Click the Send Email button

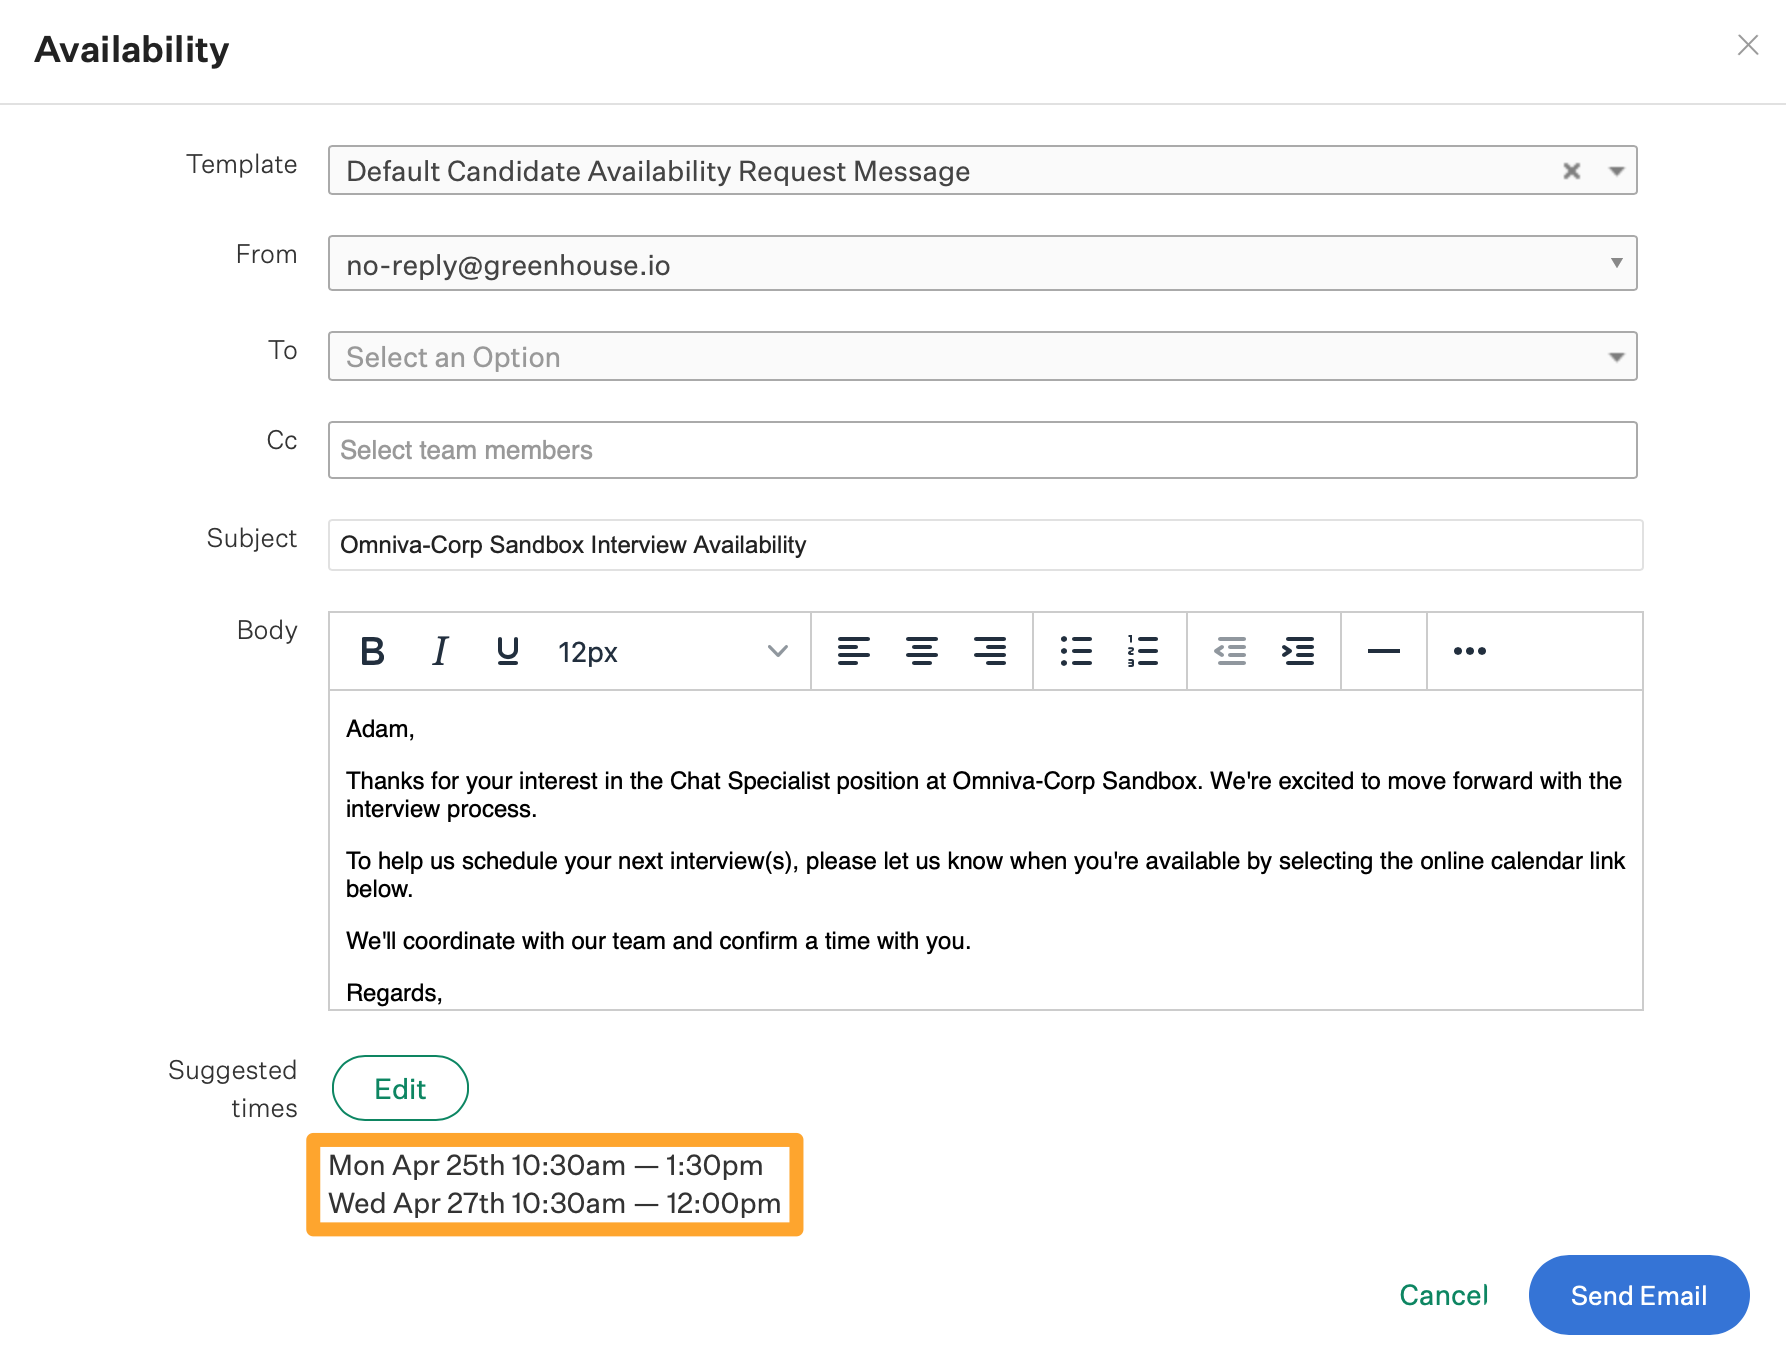pyautogui.click(x=1639, y=1295)
